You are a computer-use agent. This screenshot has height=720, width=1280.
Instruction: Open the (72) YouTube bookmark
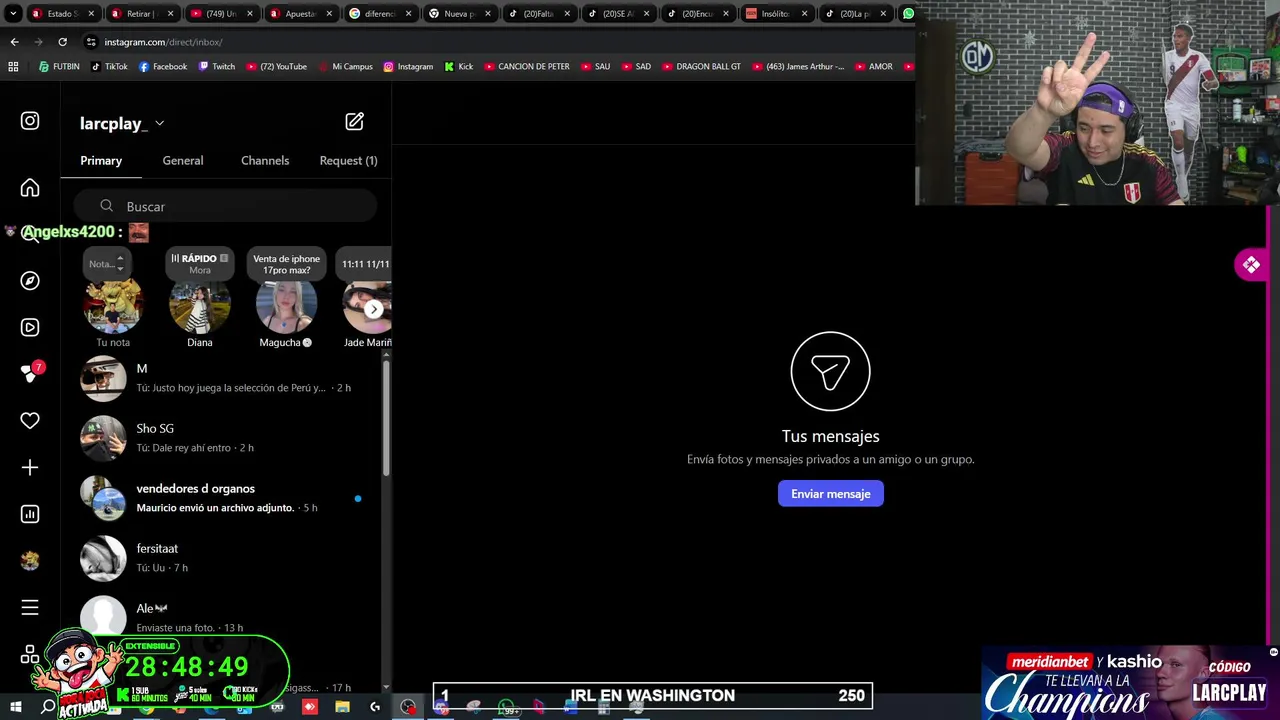pyautogui.click(x=276, y=67)
